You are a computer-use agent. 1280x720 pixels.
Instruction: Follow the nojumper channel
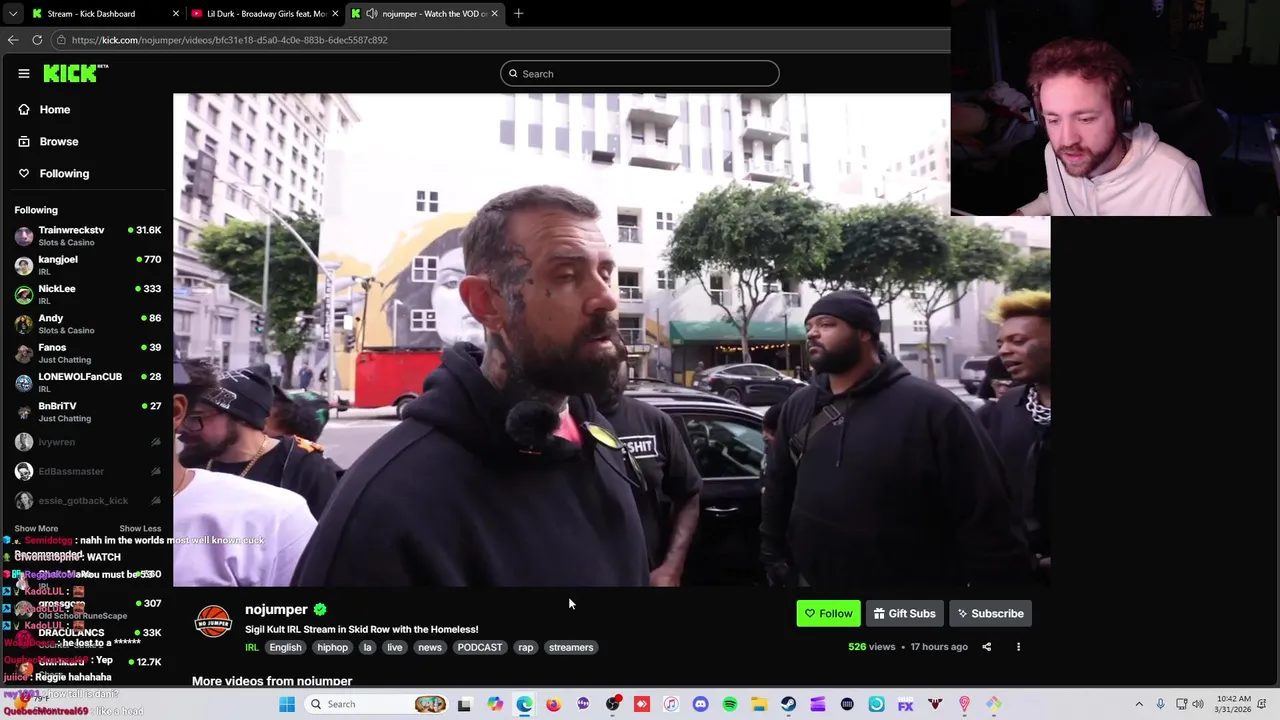828,614
